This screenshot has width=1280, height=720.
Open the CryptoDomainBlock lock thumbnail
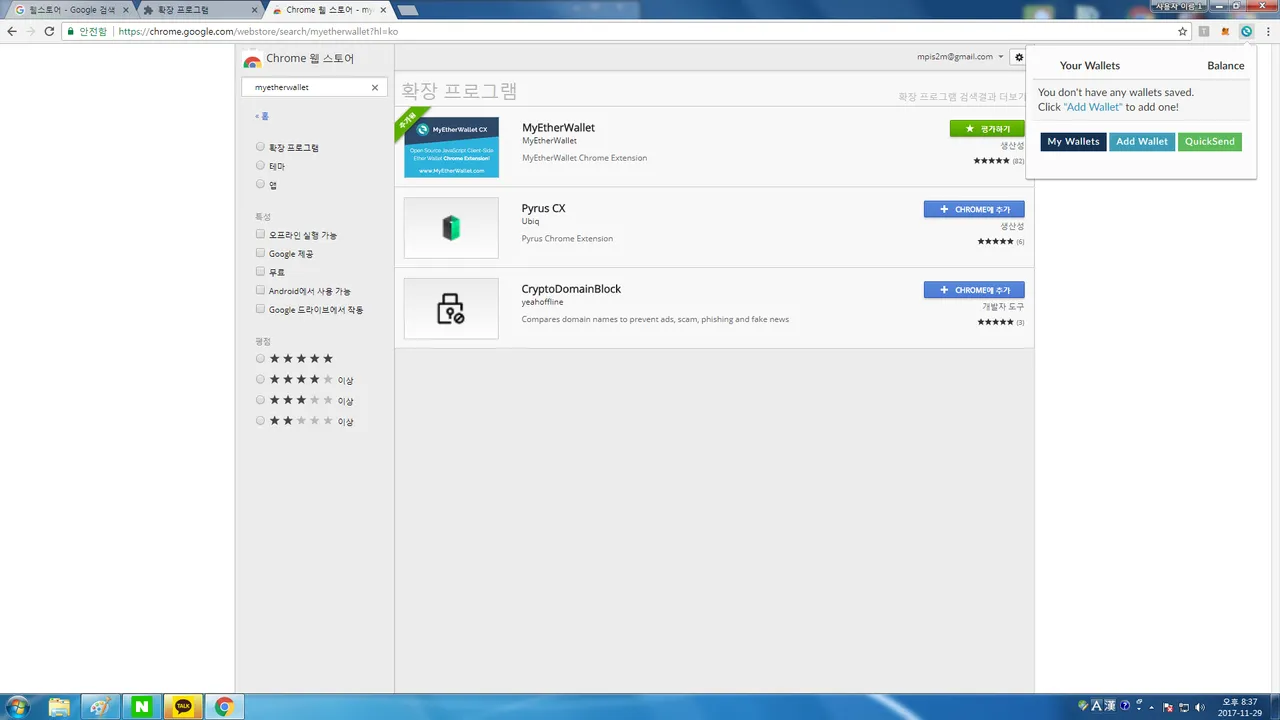click(x=451, y=308)
